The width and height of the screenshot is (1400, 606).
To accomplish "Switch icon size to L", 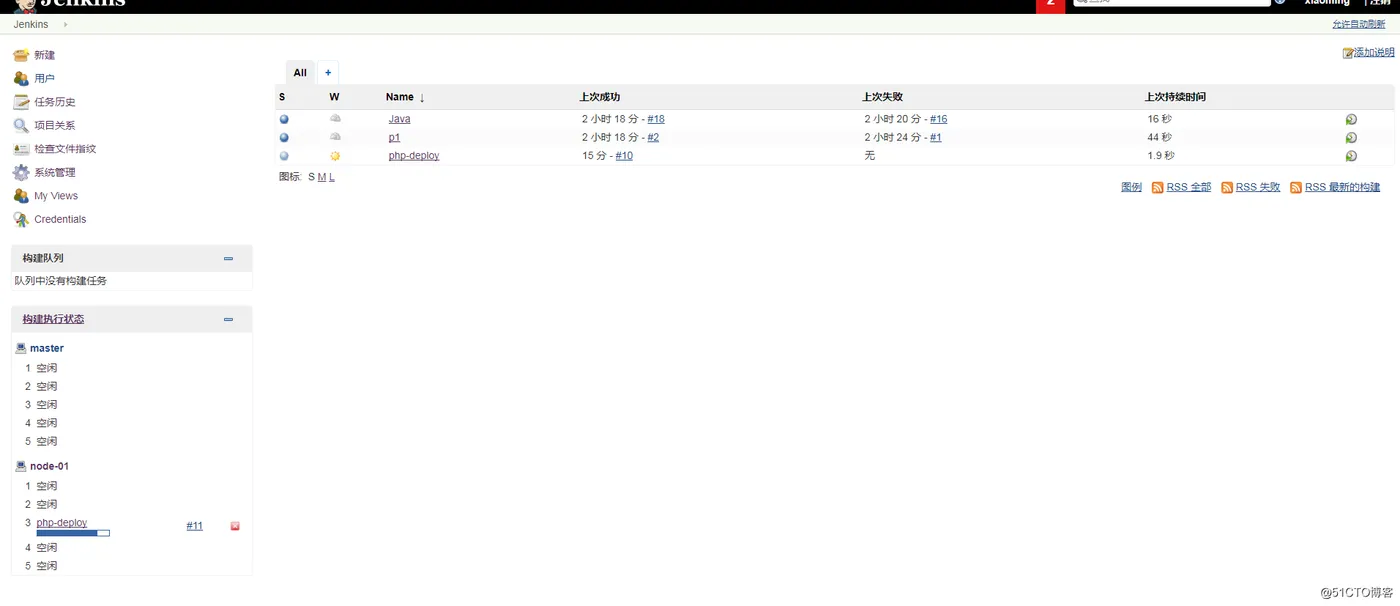I will tap(332, 177).
